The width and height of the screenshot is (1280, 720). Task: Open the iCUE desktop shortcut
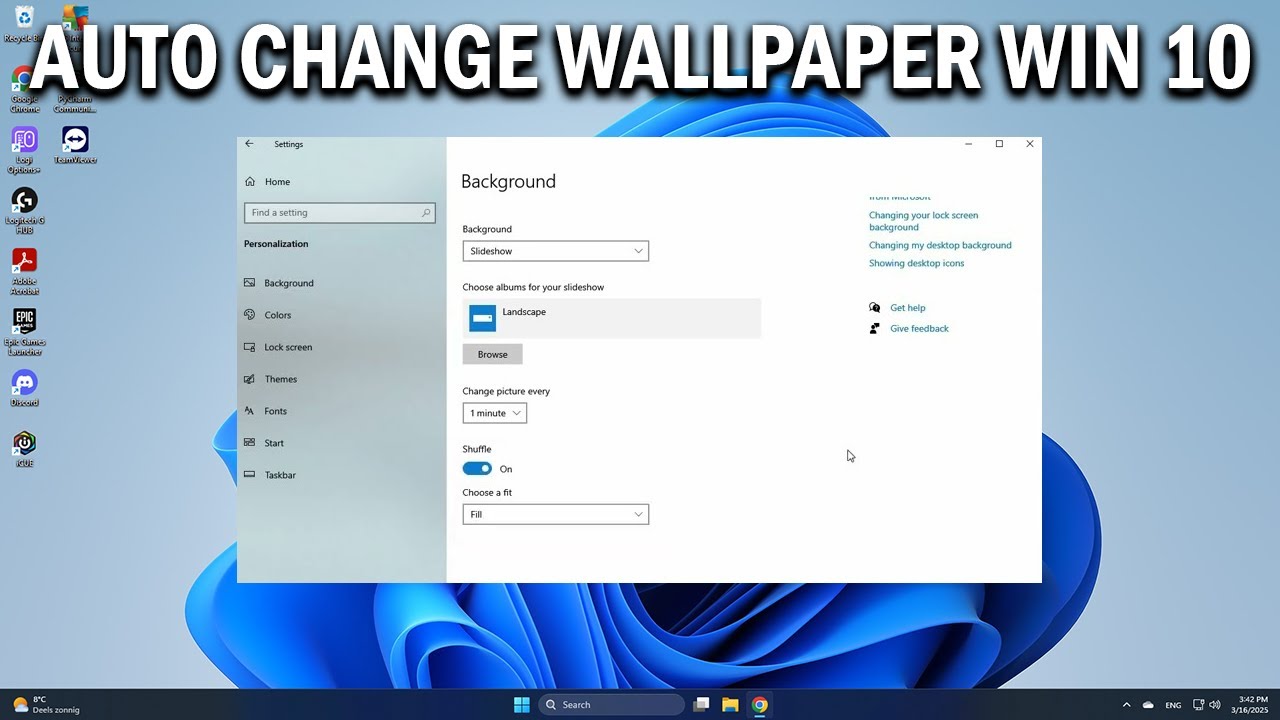click(24, 448)
